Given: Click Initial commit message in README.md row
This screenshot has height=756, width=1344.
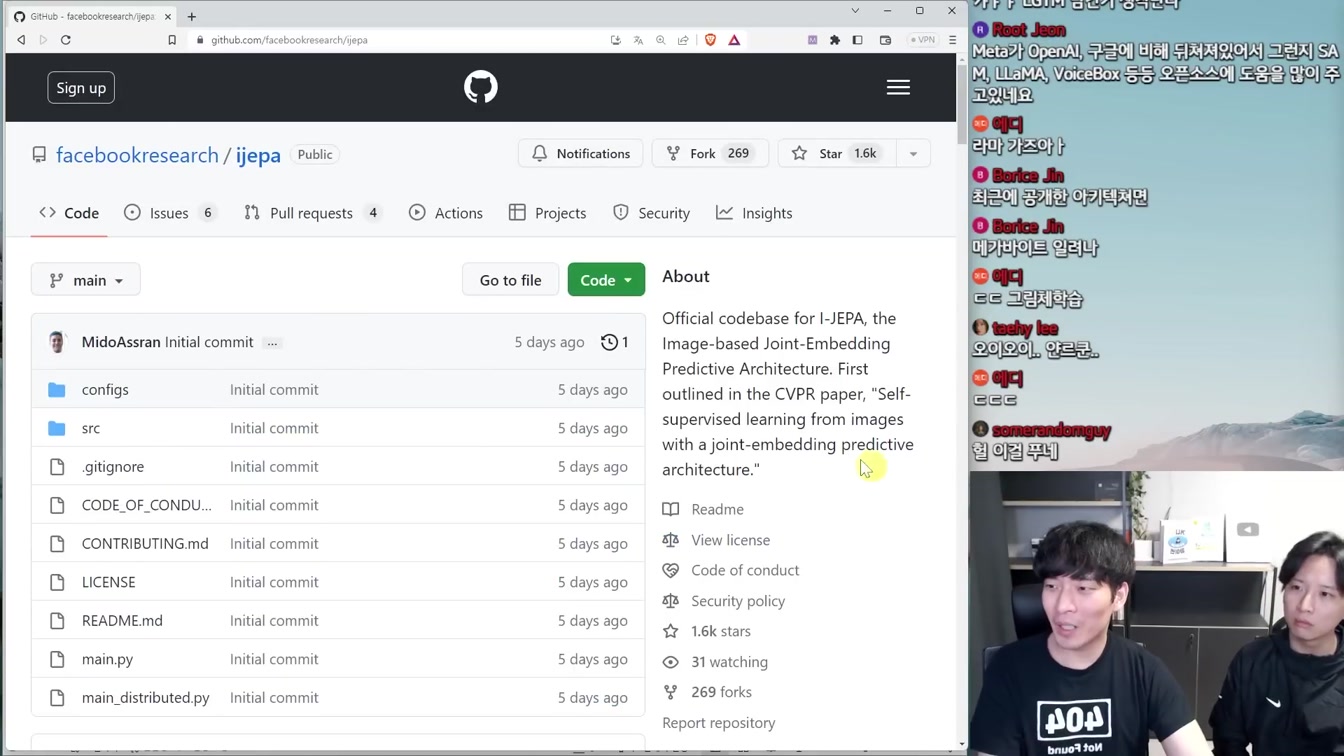Looking at the screenshot, I should coord(274,621).
